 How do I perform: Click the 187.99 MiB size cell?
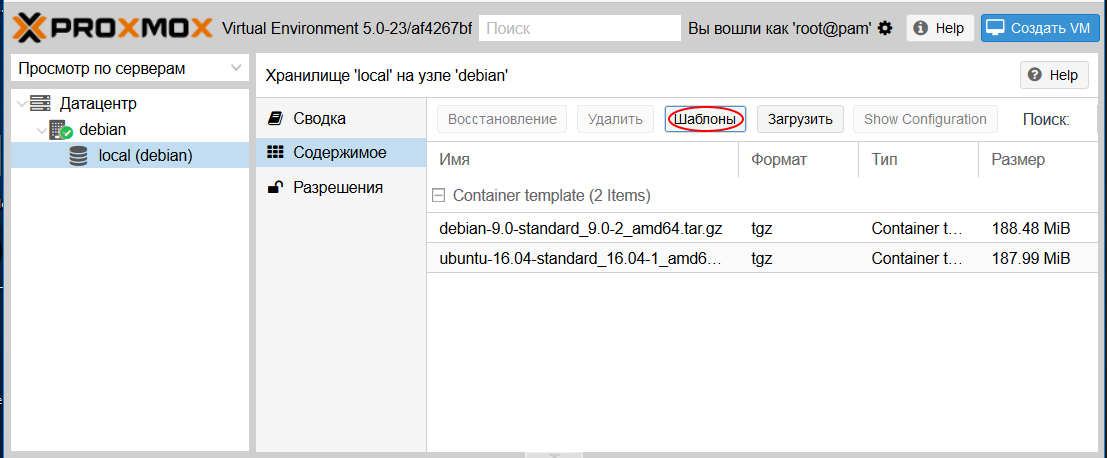tap(1031, 259)
